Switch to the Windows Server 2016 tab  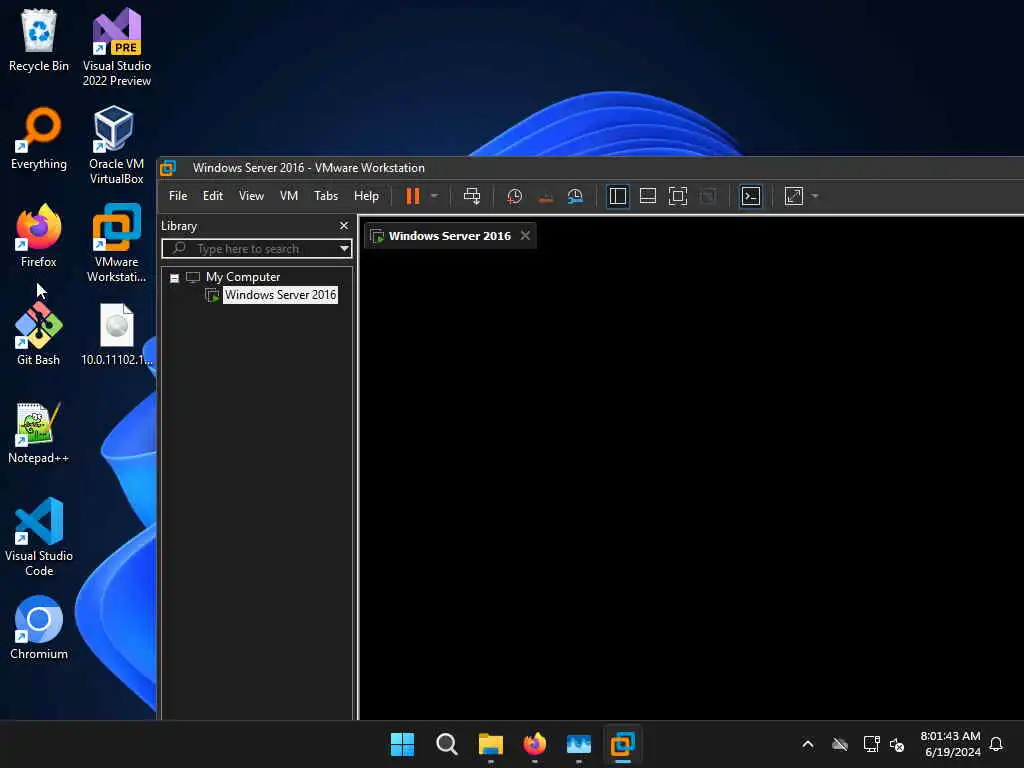(x=449, y=236)
